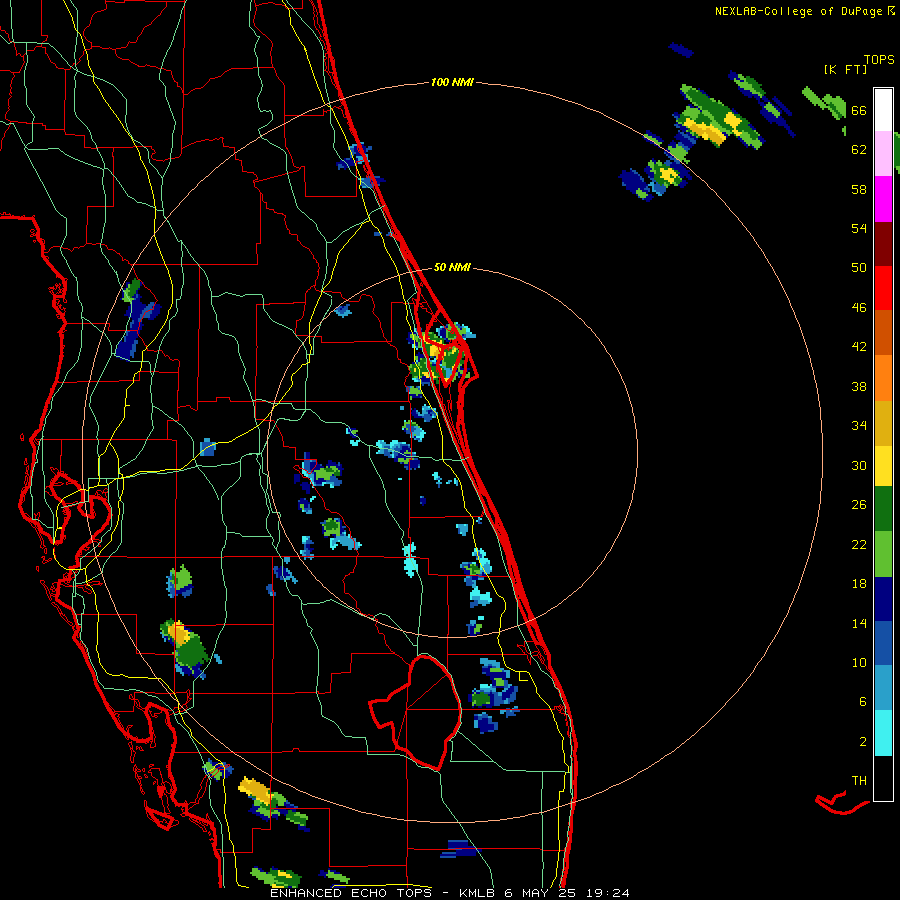Viewport: 900px width, 900px height.
Task: Click the "6" scale value
Action: pyautogui.click(x=863, y=702)
